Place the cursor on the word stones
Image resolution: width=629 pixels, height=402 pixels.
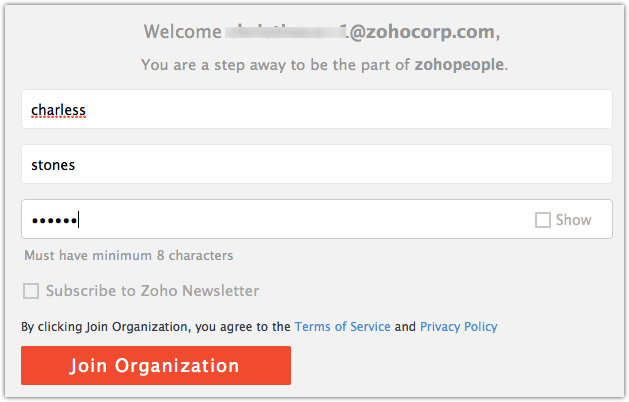click(x=54, y=164)
